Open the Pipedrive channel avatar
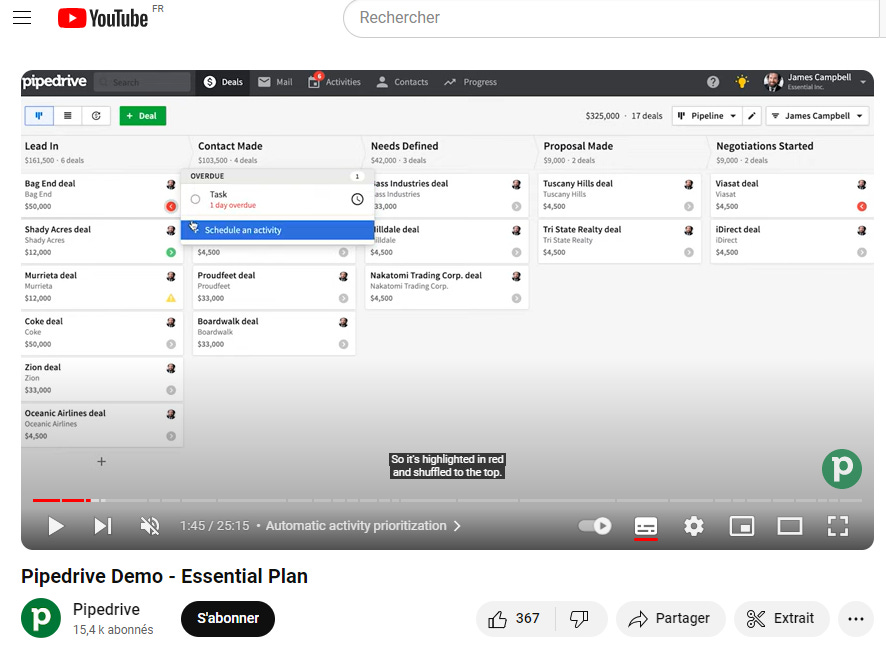The image size is (886, 652). click(41, 618)
